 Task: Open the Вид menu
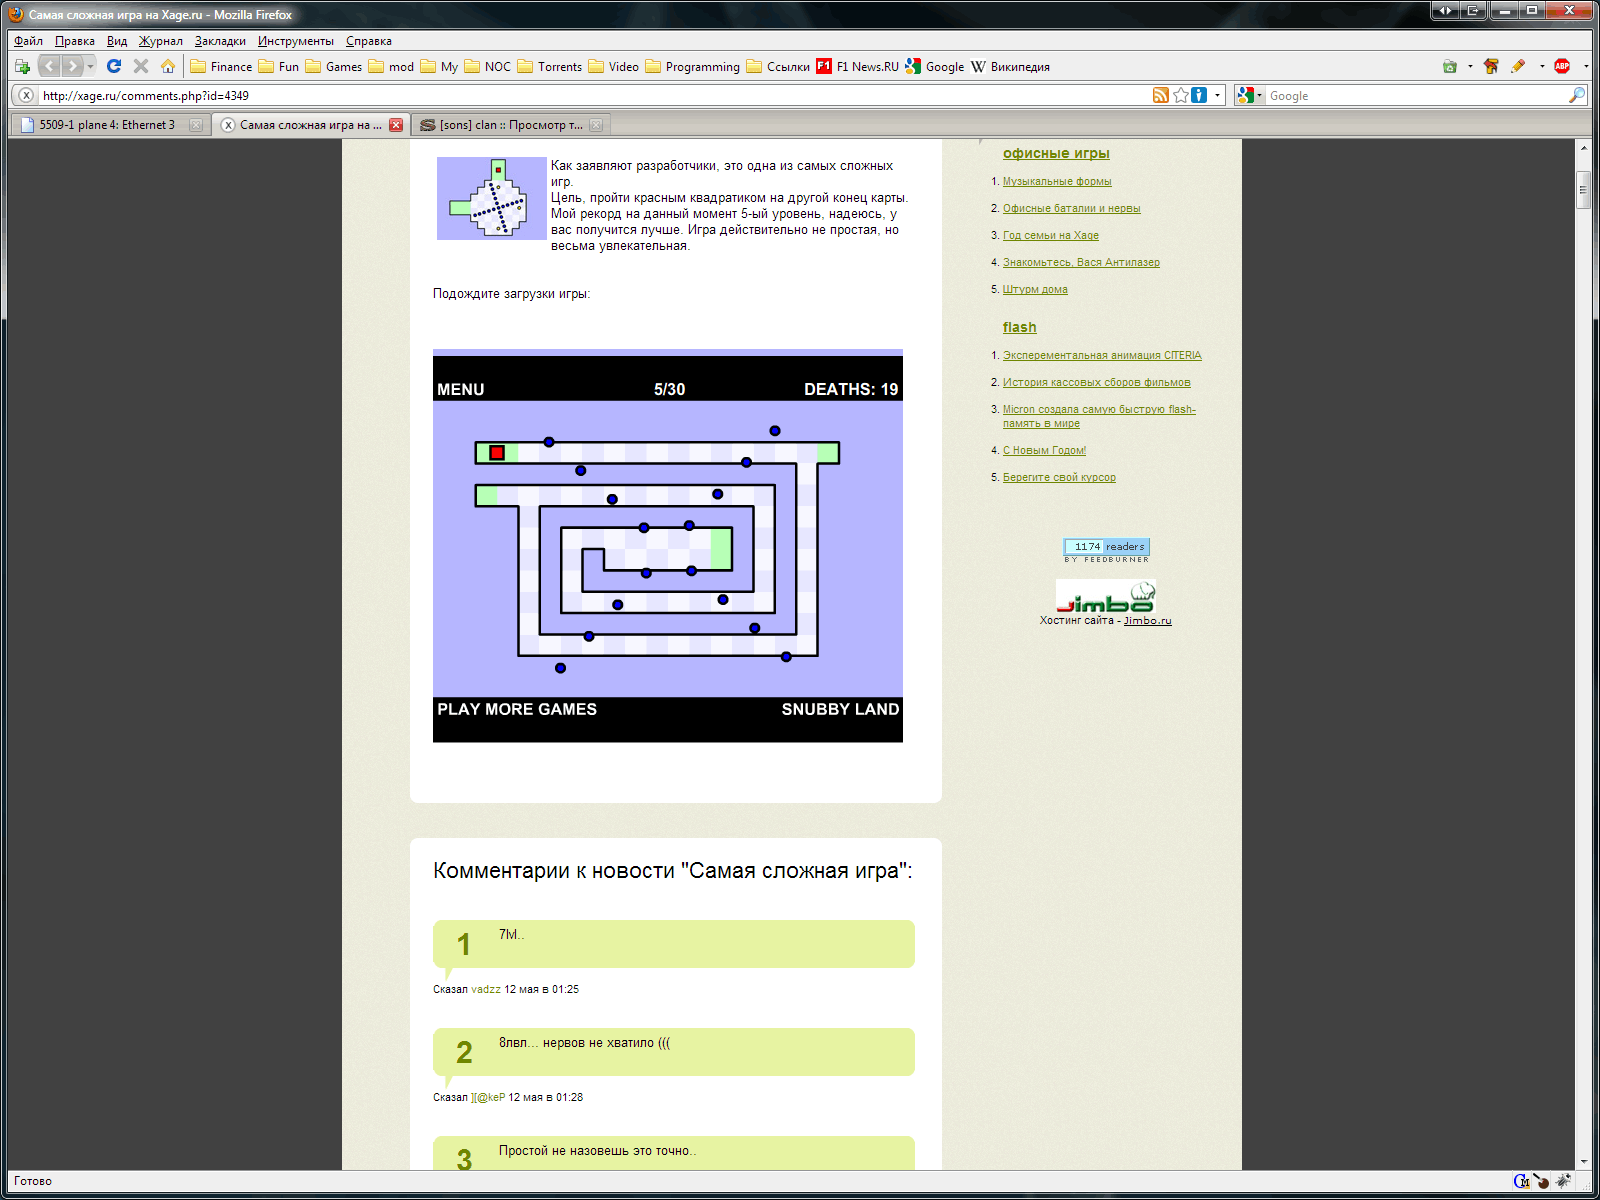pyautogui.click(x=117, y=41)
